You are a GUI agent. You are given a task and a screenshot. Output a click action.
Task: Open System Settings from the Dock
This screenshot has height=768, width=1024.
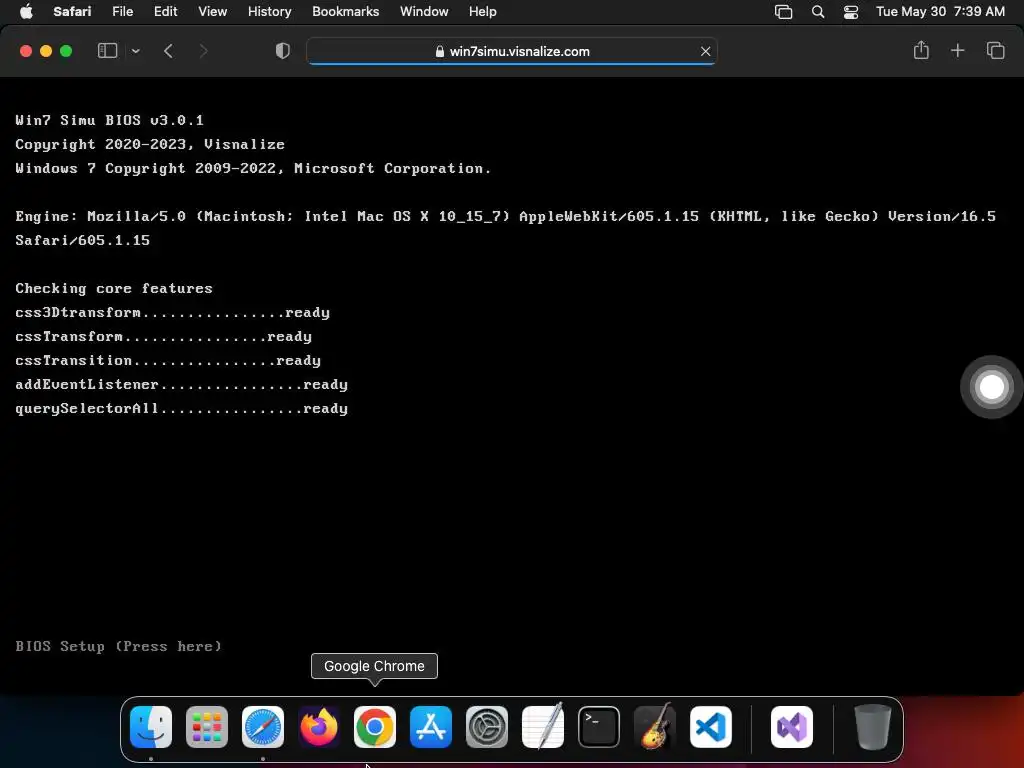click(x=487, y=727)
